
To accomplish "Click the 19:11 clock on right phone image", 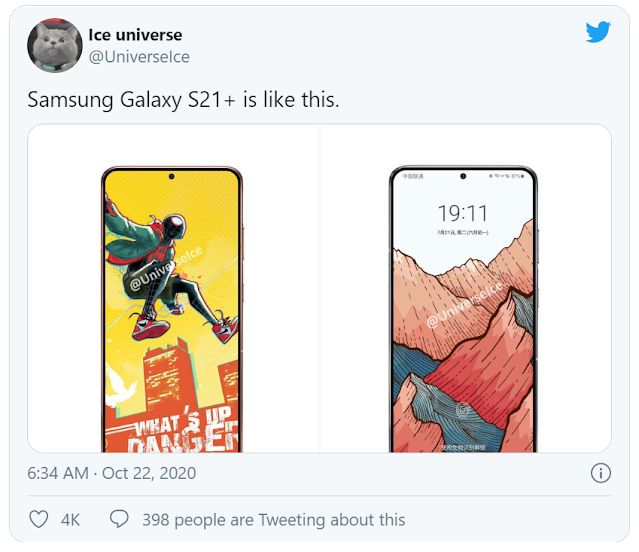I will click(x=463, y=213).
